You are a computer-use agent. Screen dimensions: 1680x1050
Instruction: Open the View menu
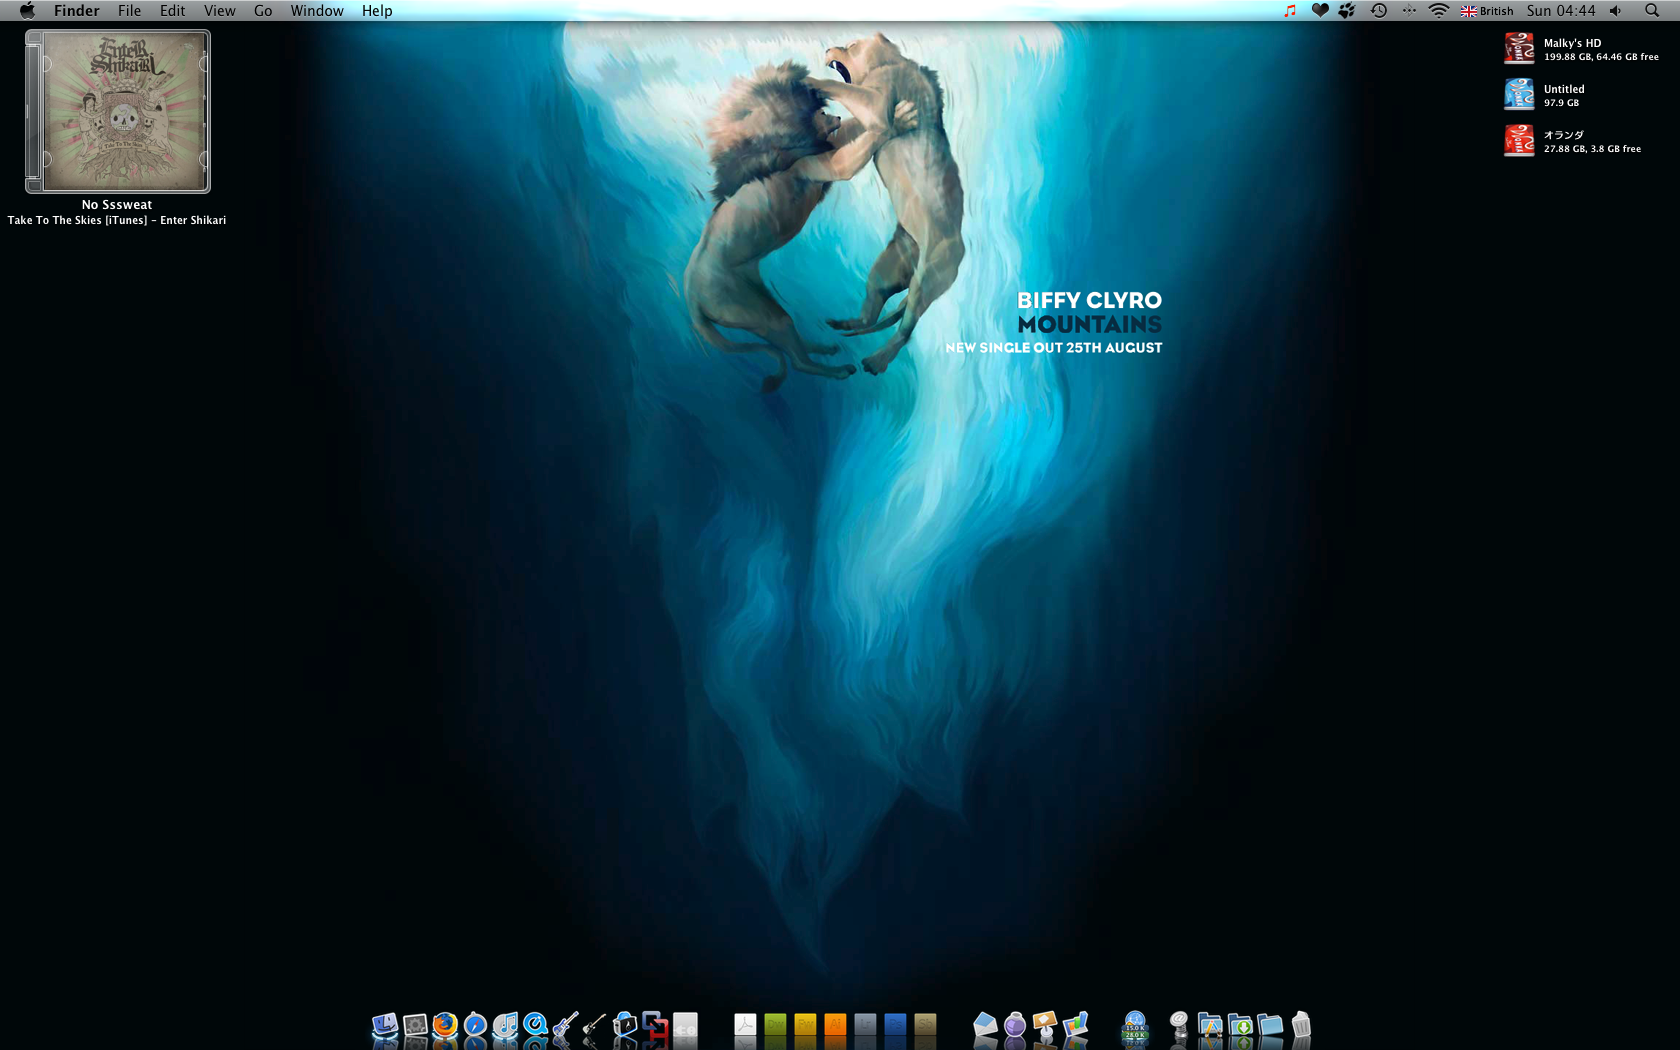[219, 11]
